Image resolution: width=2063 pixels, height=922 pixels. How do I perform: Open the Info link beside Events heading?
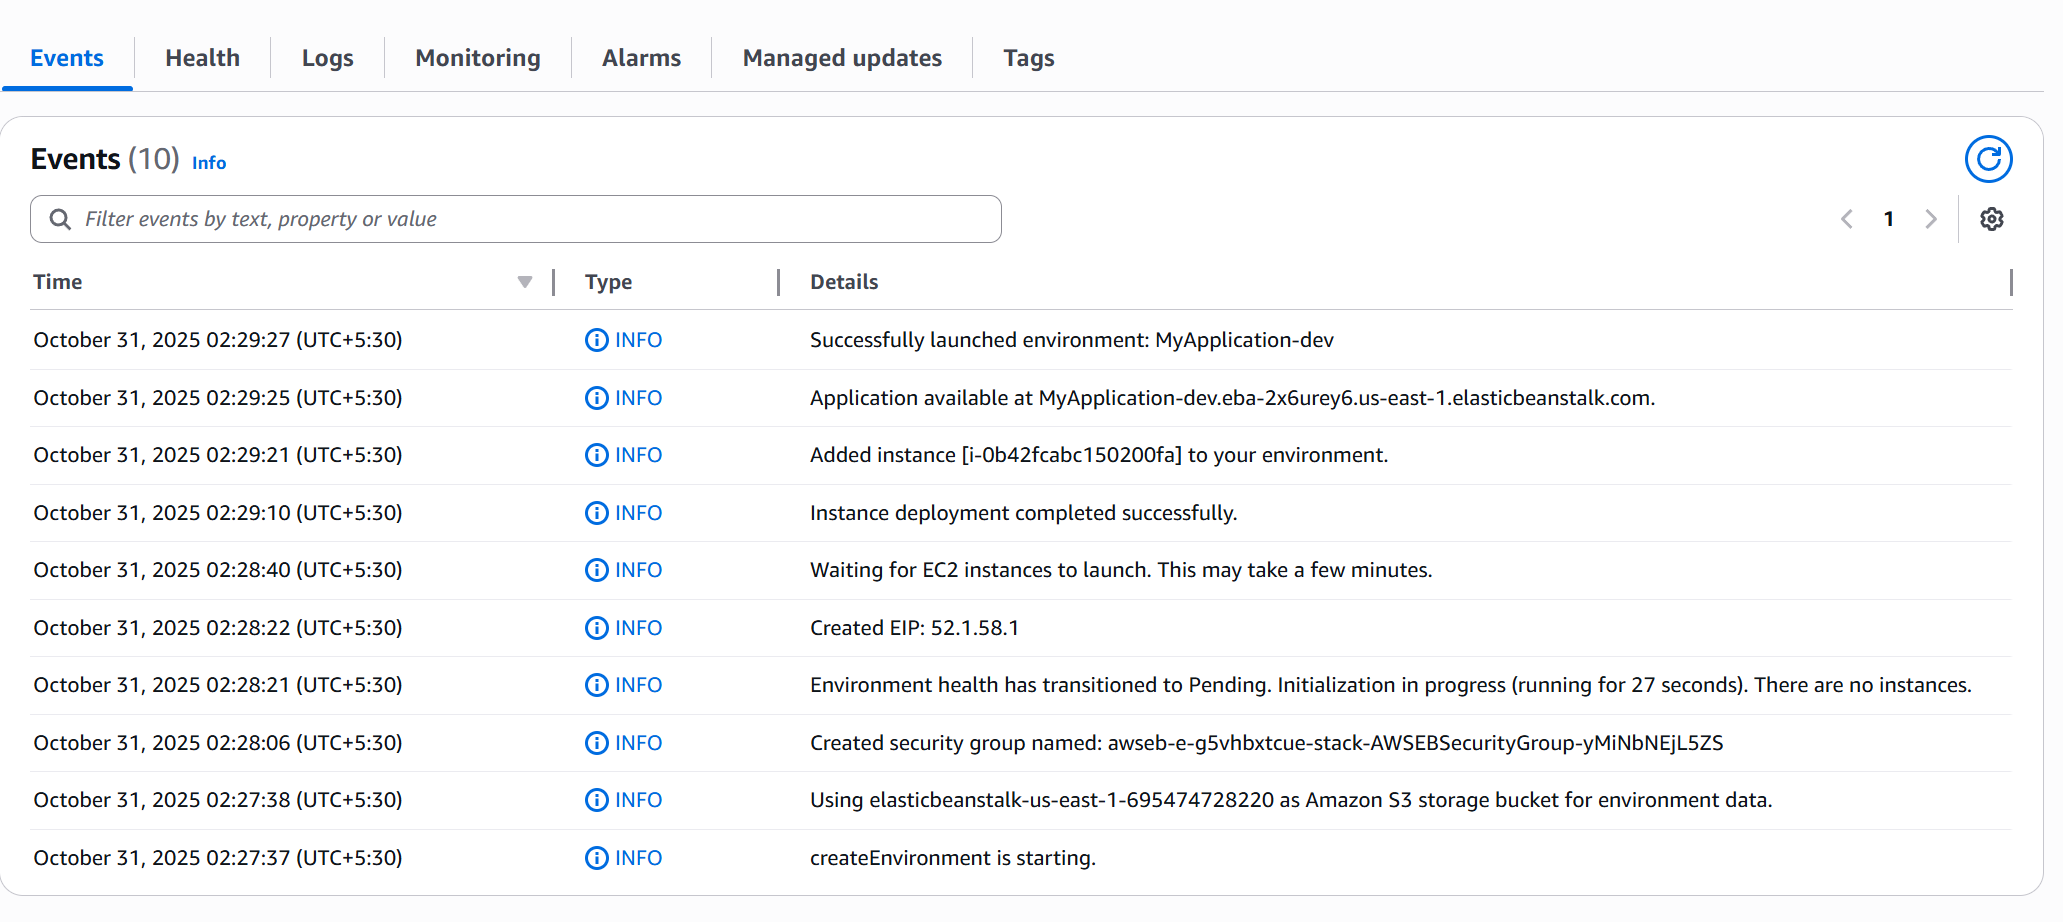coord(208,163)
